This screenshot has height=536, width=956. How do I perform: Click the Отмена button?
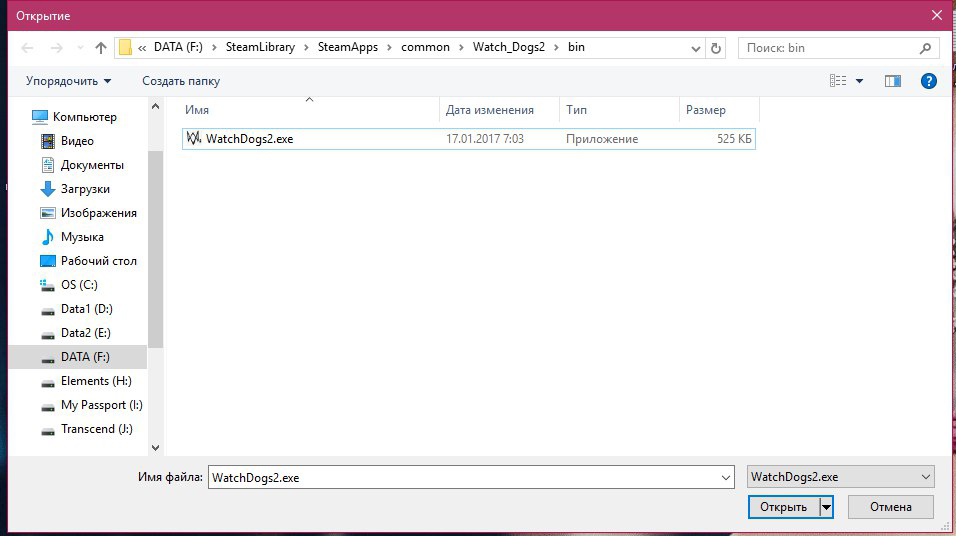coord(891,507)
